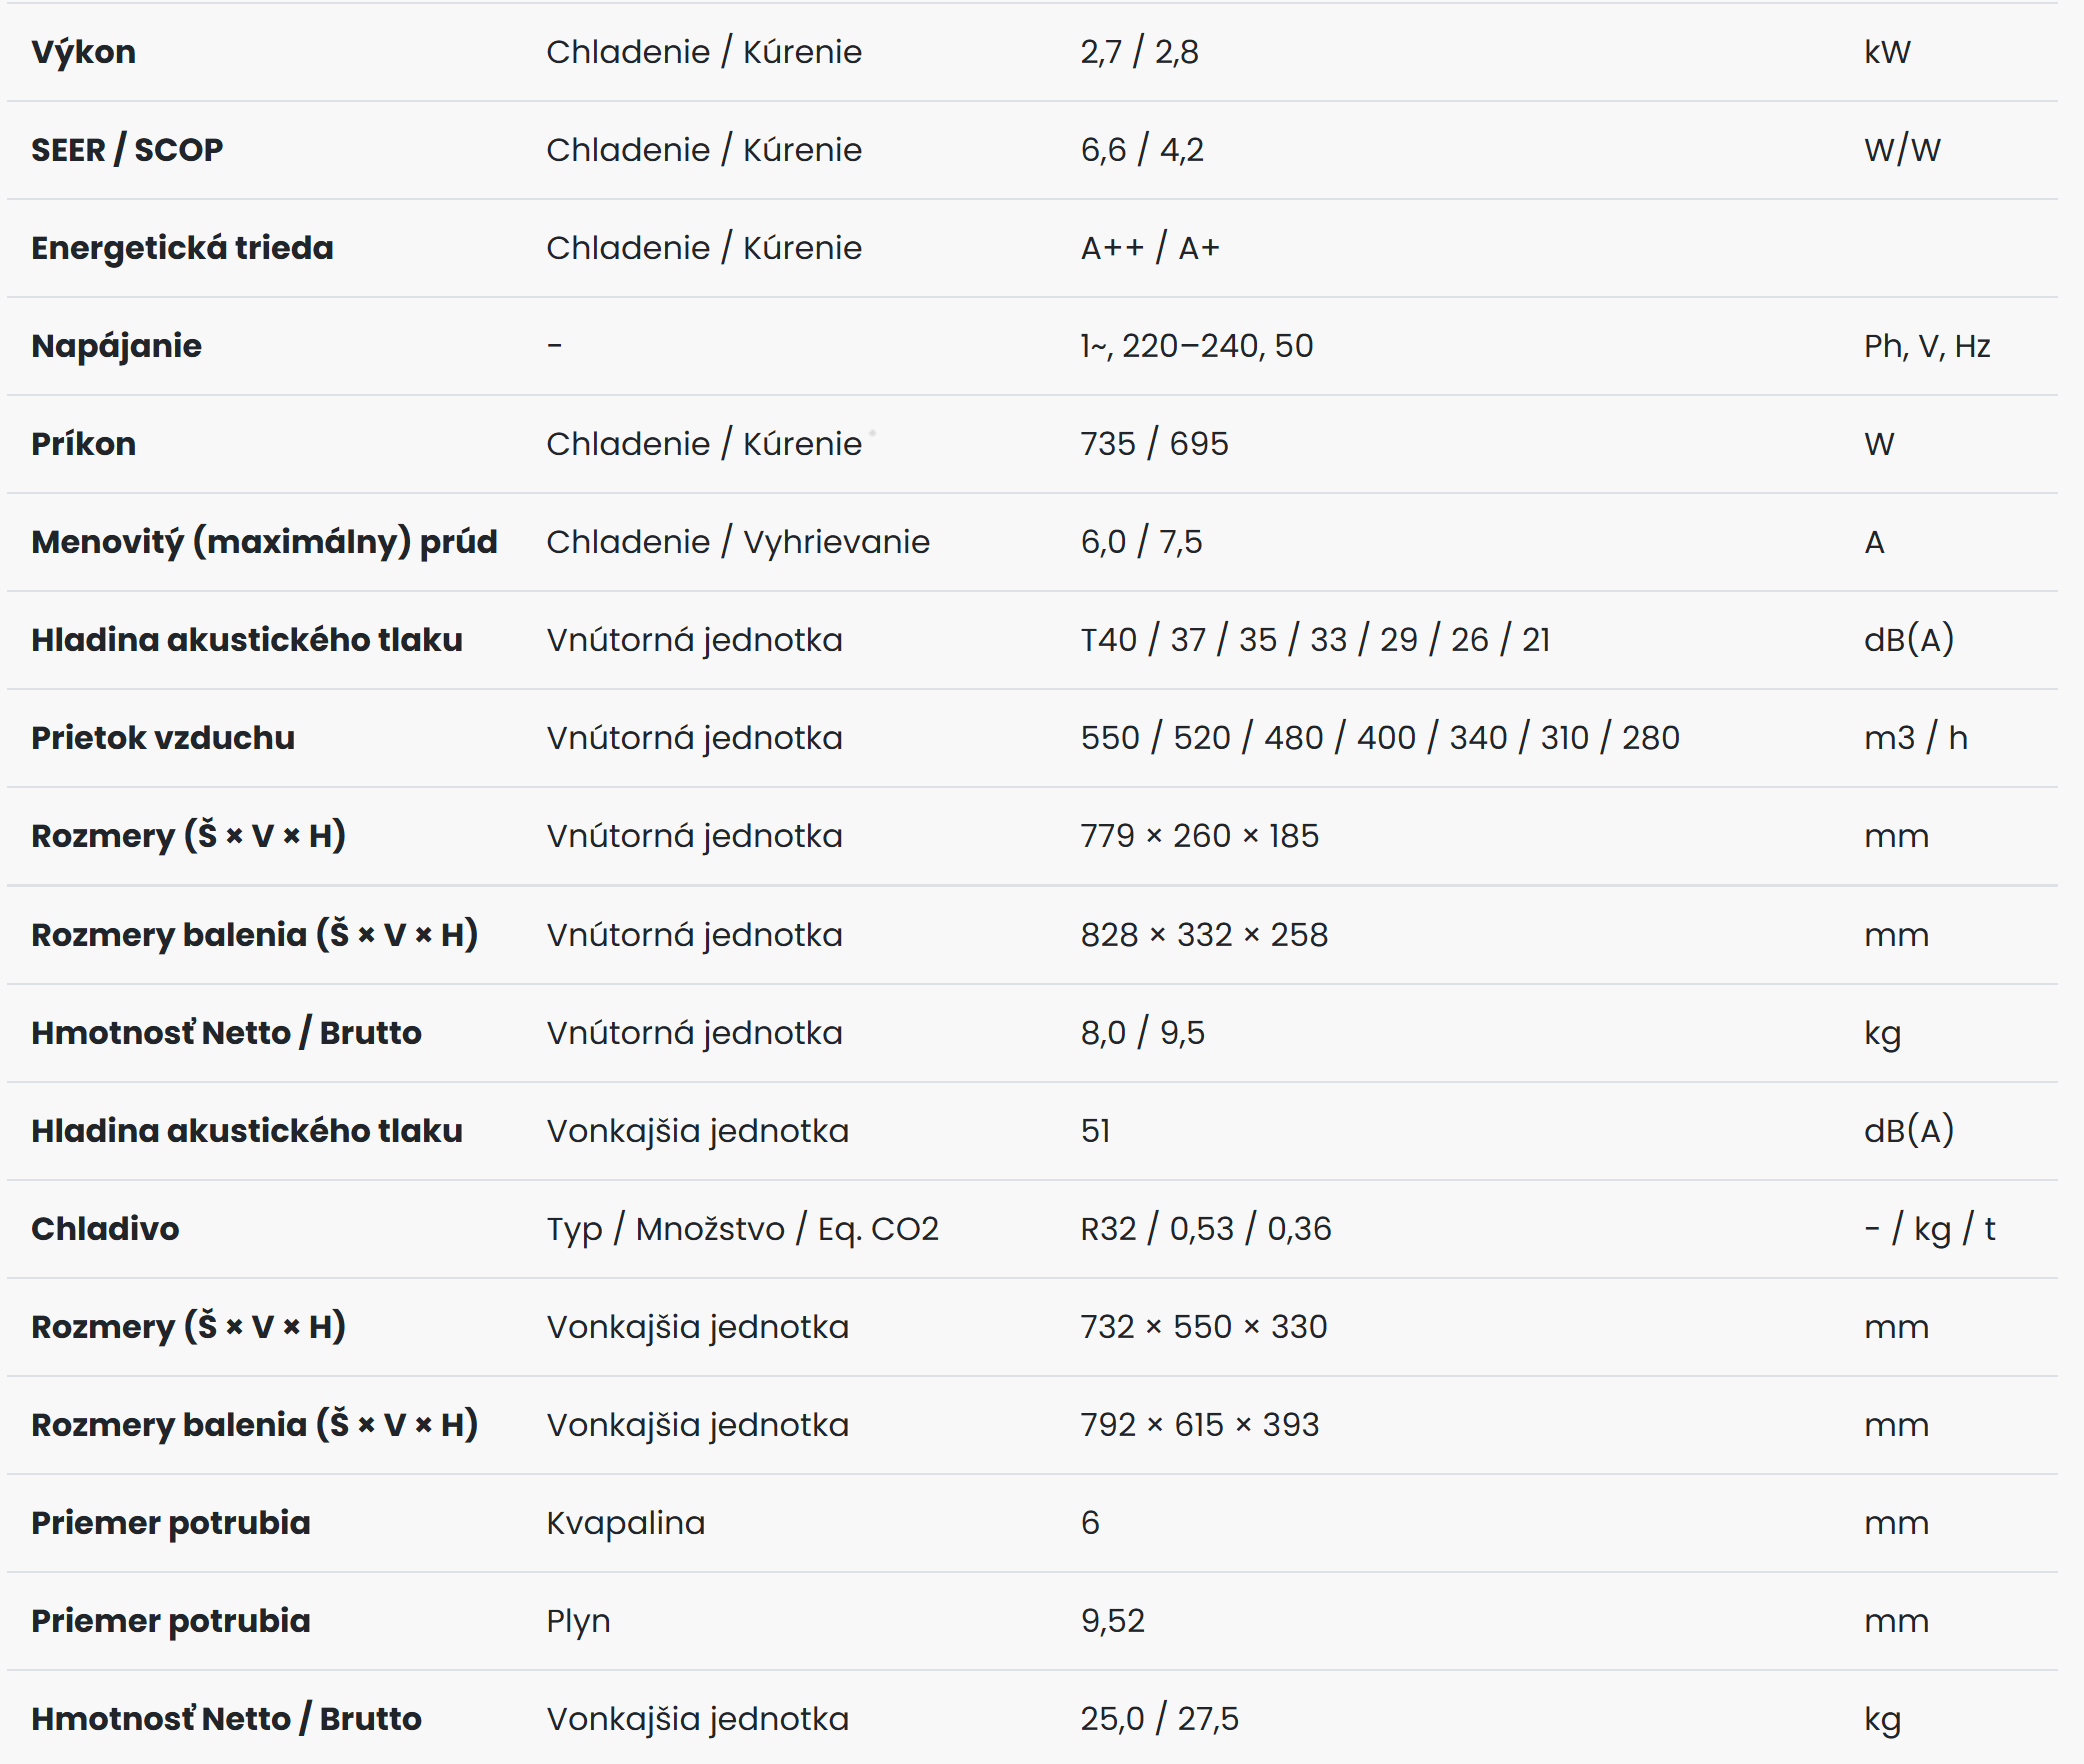Select the A++ / A+ energy class value
This screenshot has height=1764, width=2084.
pyautogui.click(x=1150, y=248)
